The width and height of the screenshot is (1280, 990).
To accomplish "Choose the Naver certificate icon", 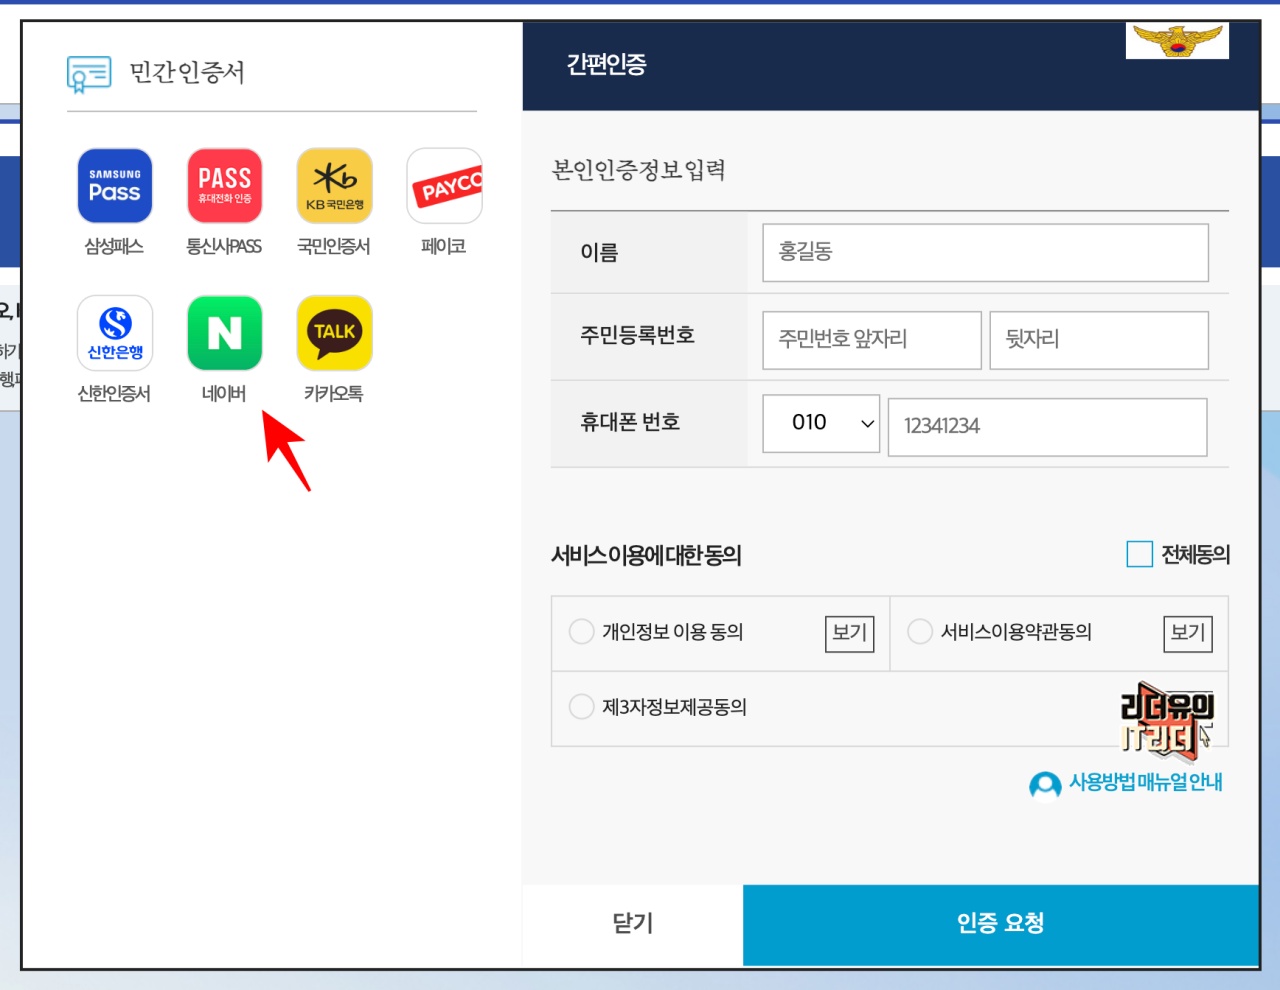I will click(225, 333).
